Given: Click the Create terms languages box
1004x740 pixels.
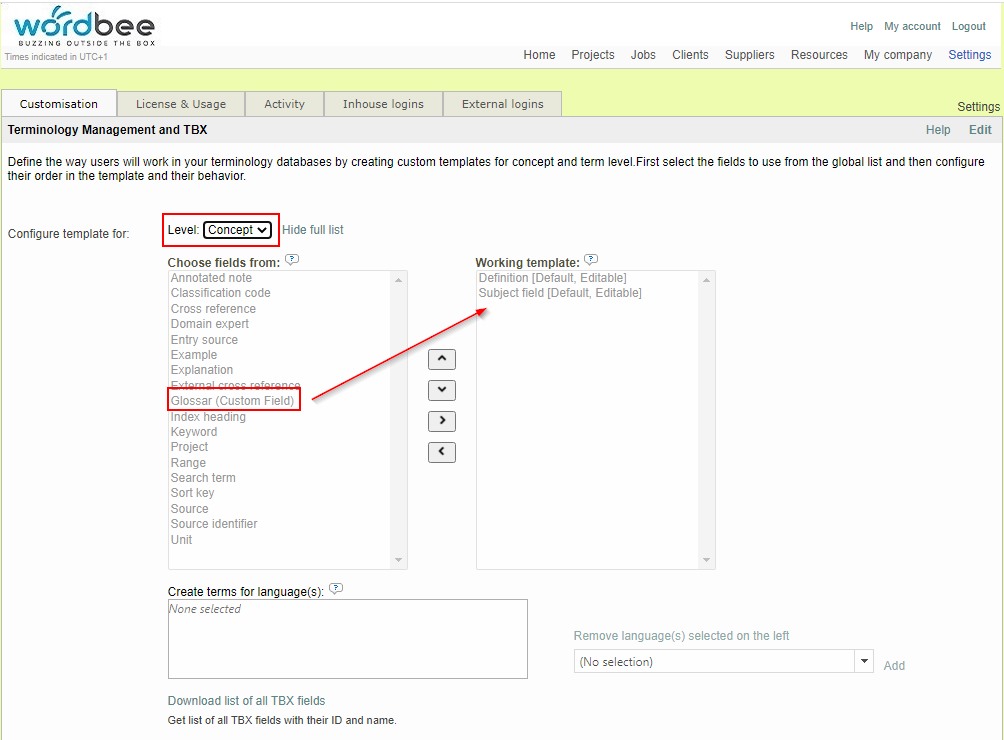Looking at the screenshot, I should [347, 639].
